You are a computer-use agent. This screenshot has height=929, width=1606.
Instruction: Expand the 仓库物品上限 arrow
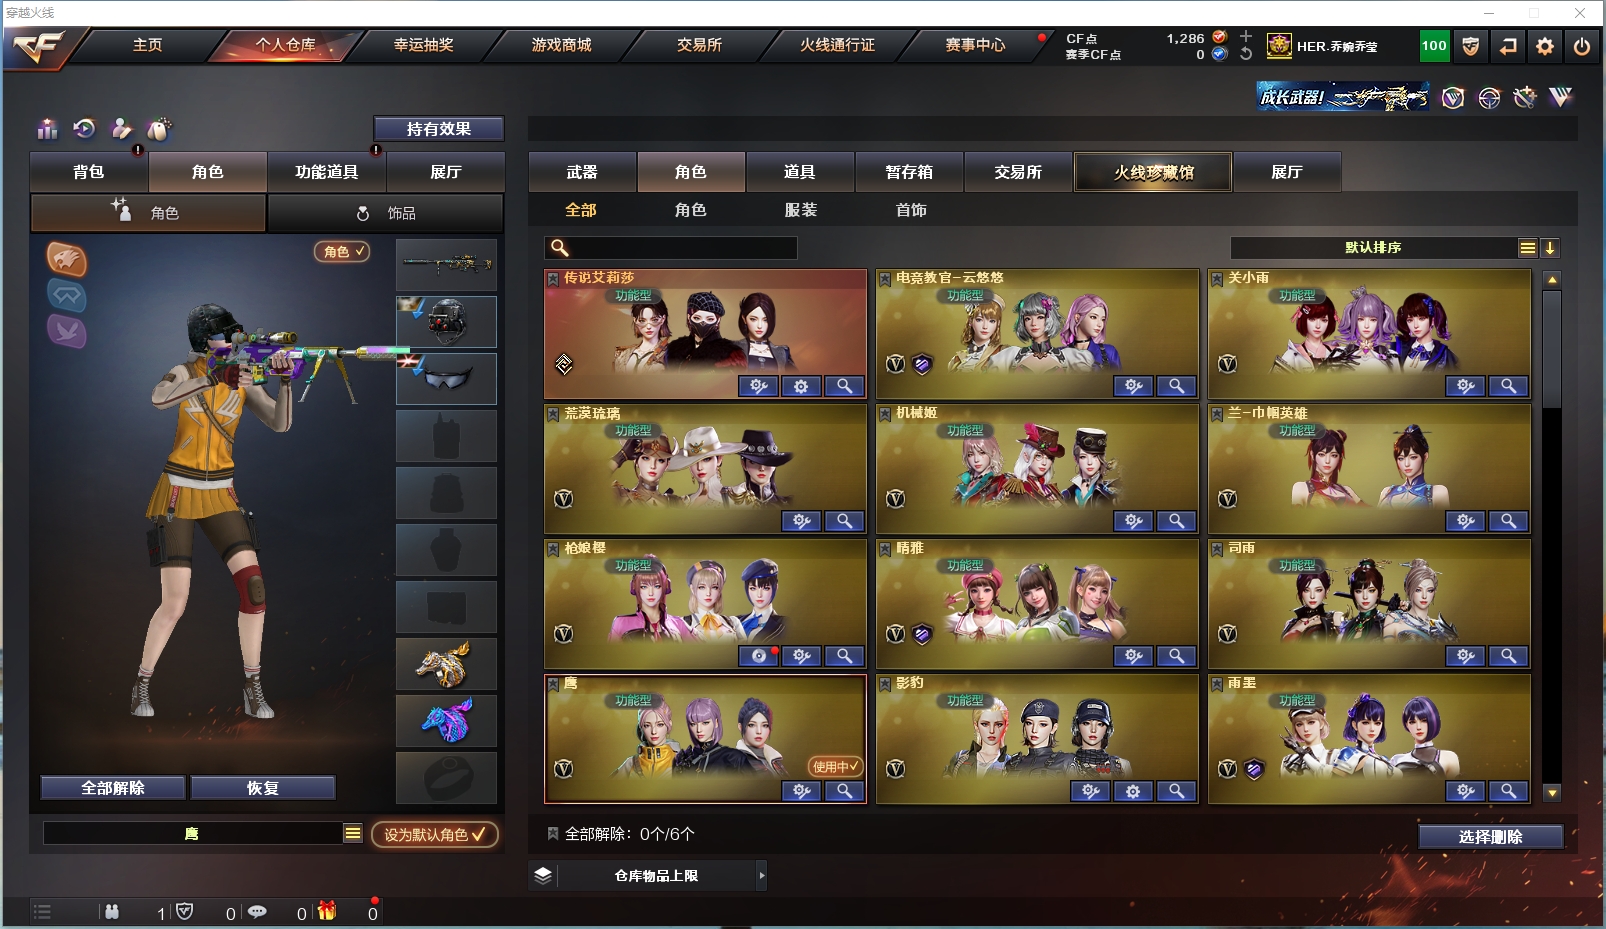click(762, 876)
